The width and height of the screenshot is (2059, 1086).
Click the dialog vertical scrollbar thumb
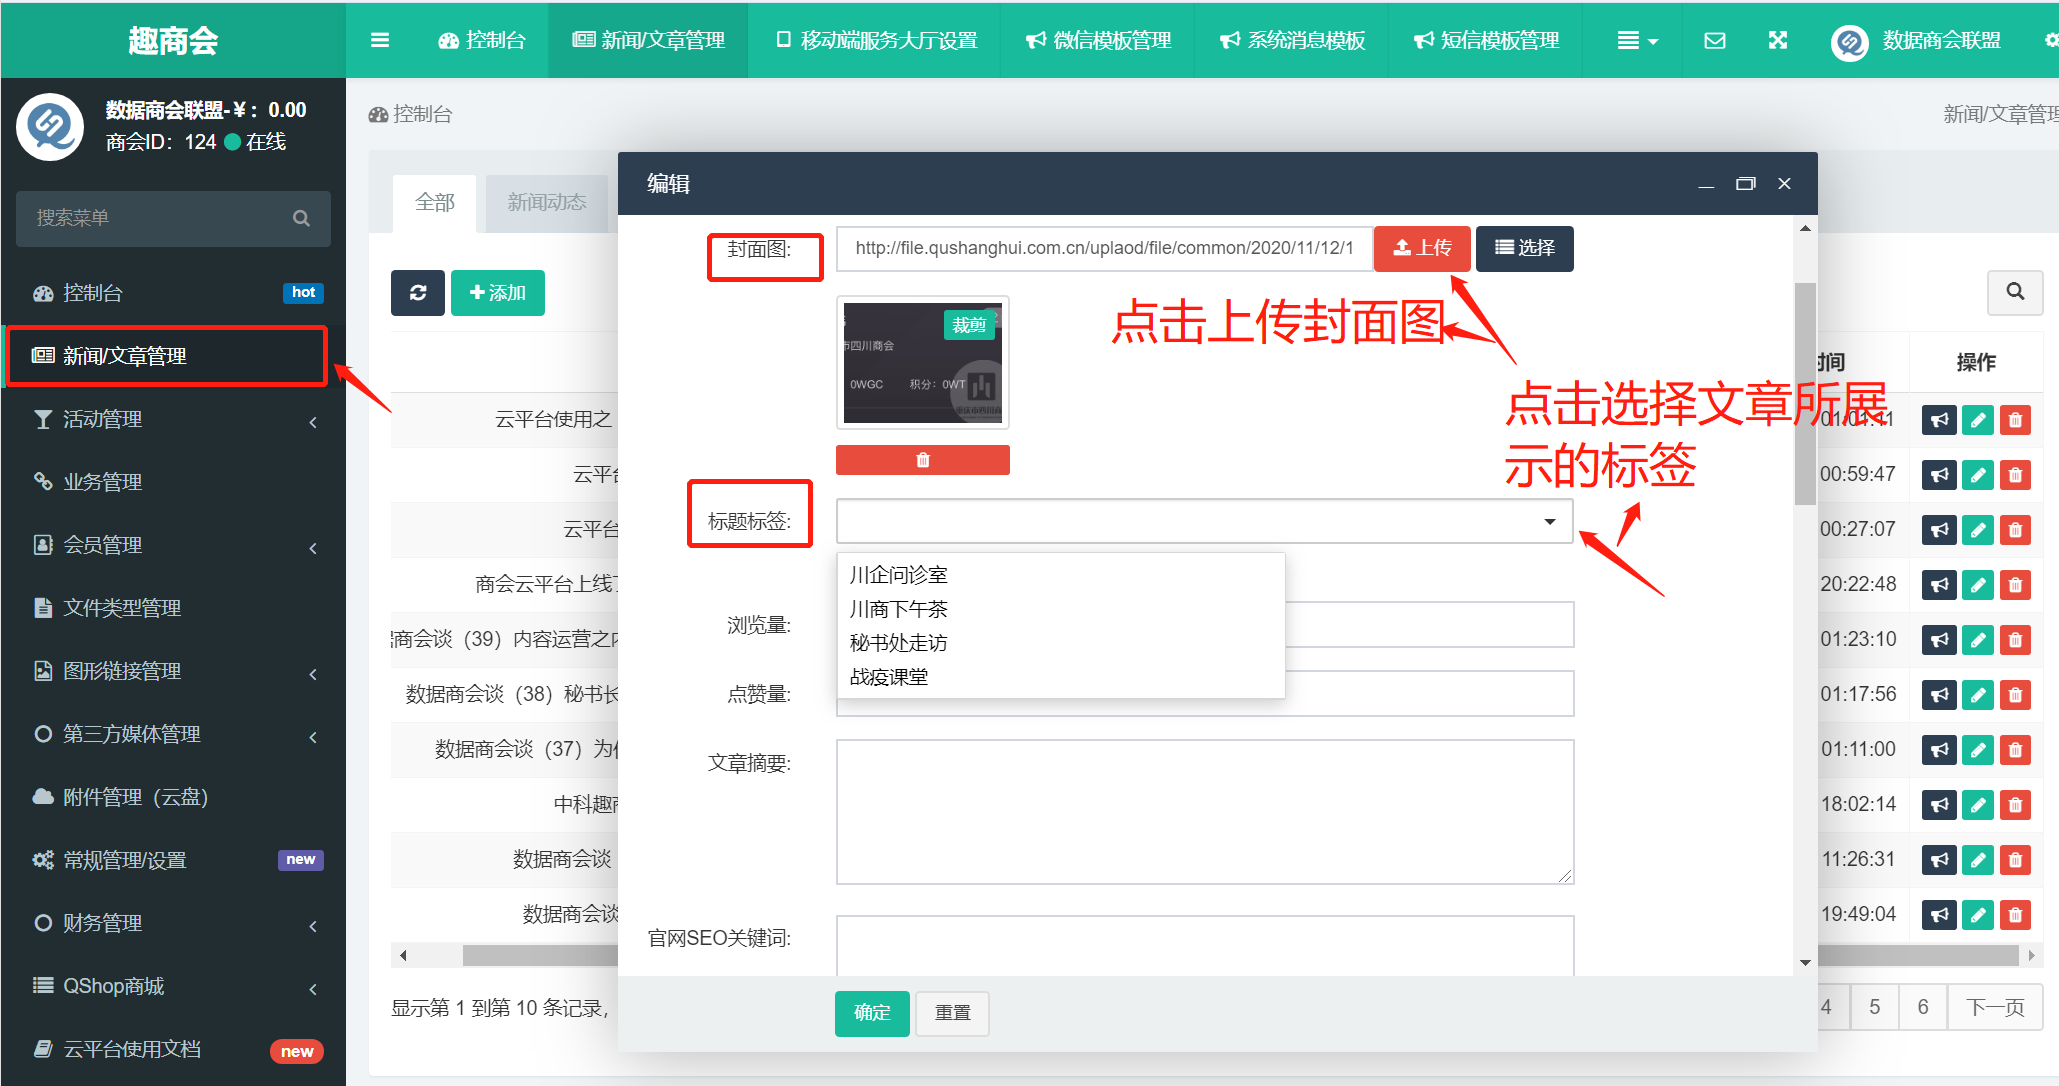click(1805, 392)
